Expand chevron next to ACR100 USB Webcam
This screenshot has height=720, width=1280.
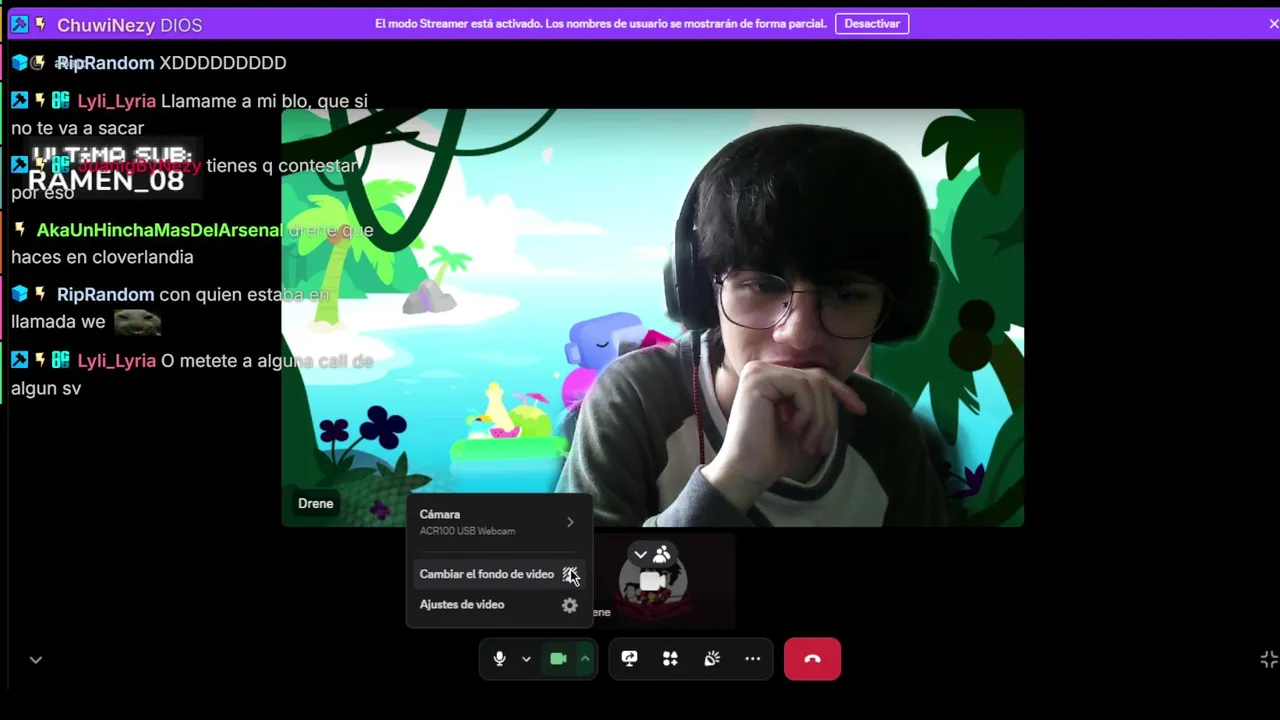pos(570,522)
